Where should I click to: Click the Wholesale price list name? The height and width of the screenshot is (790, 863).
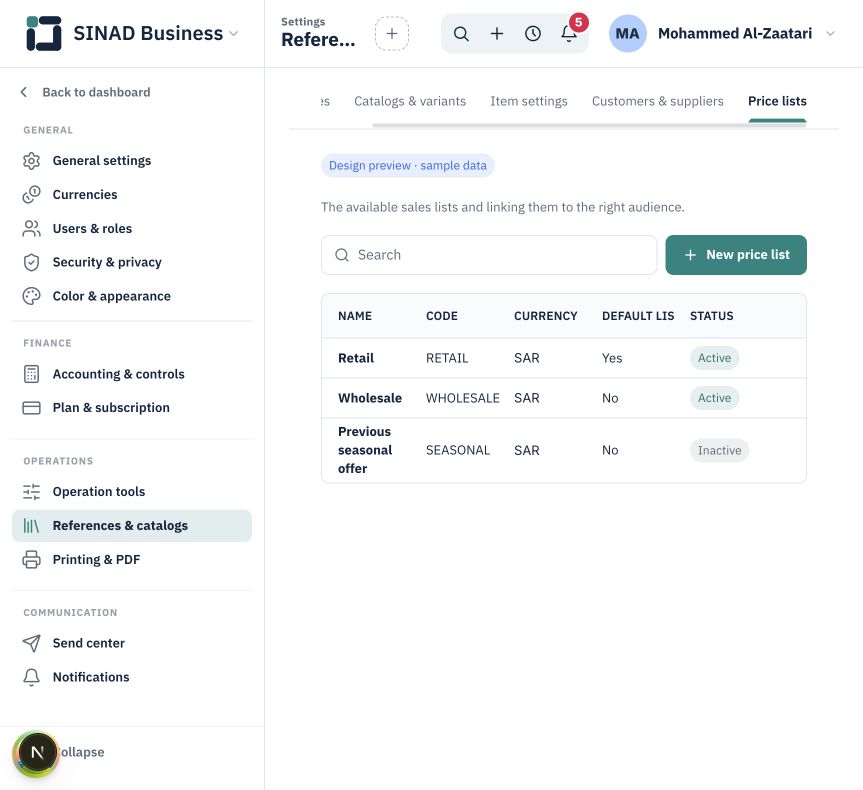(370, 398)
